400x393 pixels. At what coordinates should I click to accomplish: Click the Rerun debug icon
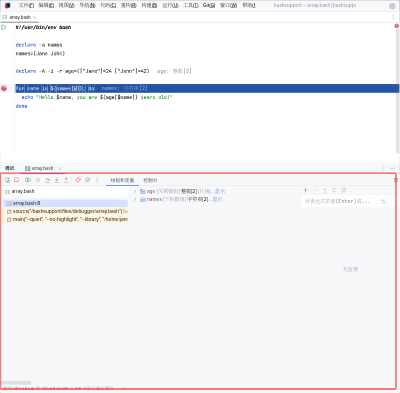coord(7,180)
